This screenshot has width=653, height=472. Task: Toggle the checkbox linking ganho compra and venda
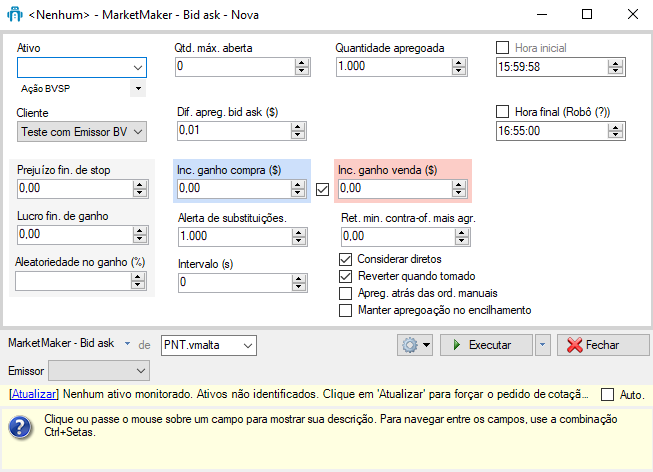(x=322, y=188)
